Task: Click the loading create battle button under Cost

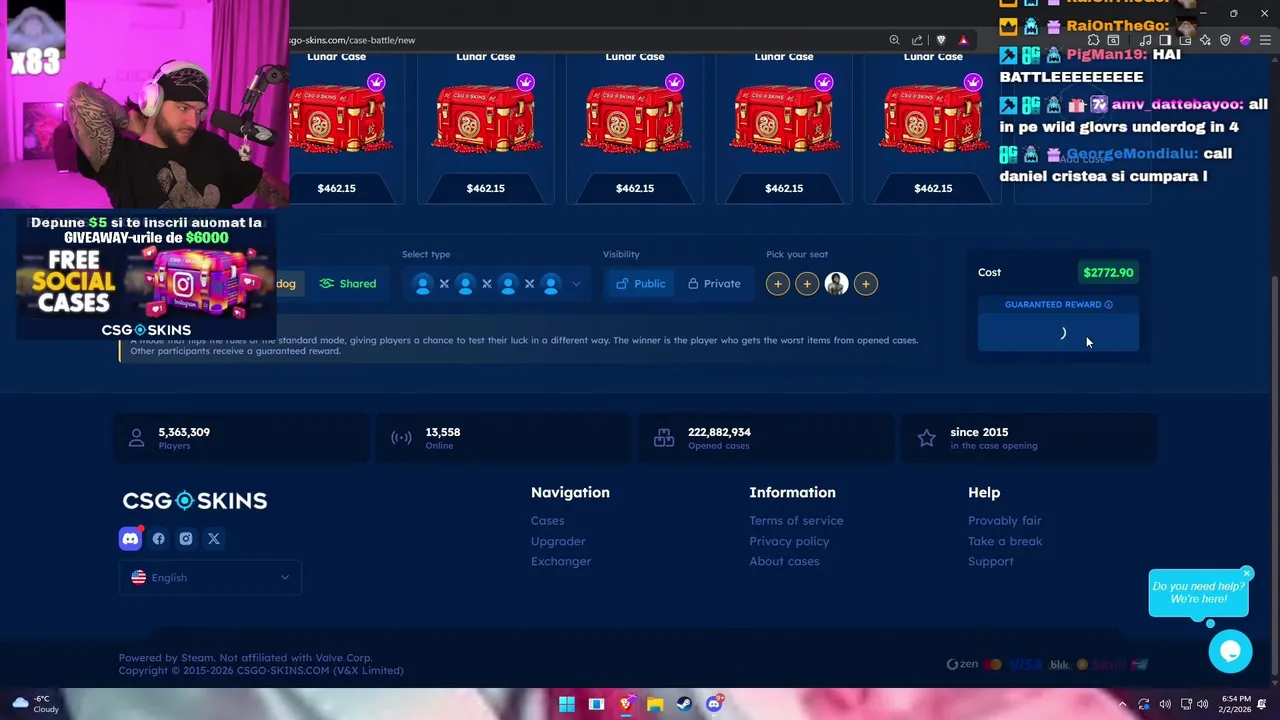Action: click(x=1058, y=333)
